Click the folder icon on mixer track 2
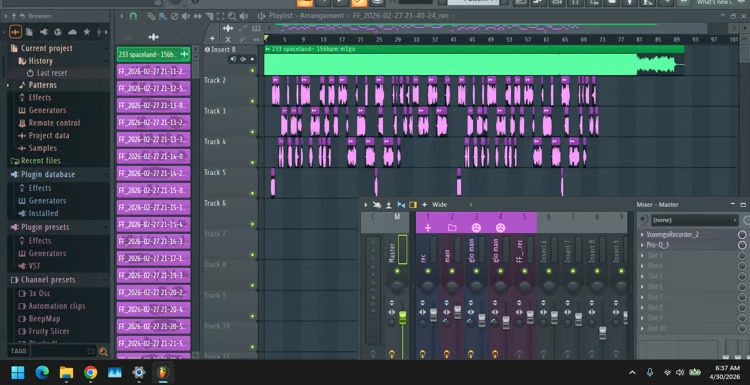This screenshot has width=750, height=385. tap(452, 228)
